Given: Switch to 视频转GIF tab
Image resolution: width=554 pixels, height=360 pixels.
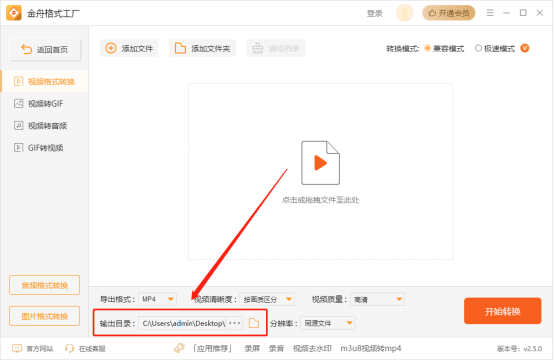Looking at the screenshot, I should (45, 104).
